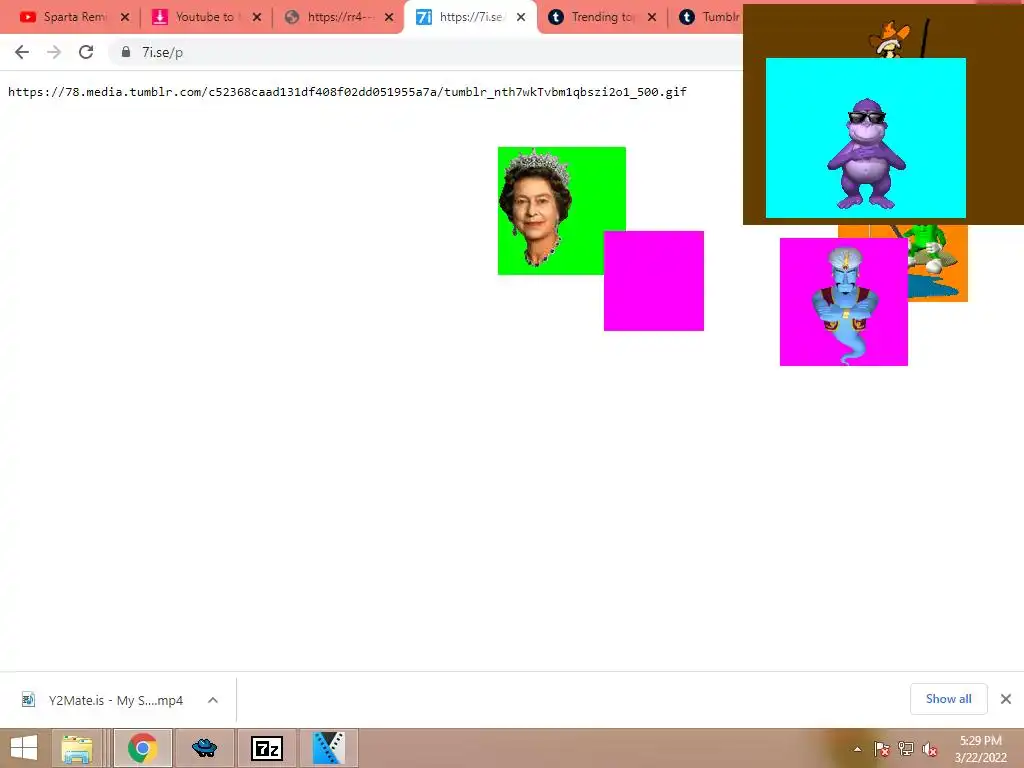Switch to the Youtube to downloader tab
This screenshot has height=768, width=1024.
click(206, 17)
